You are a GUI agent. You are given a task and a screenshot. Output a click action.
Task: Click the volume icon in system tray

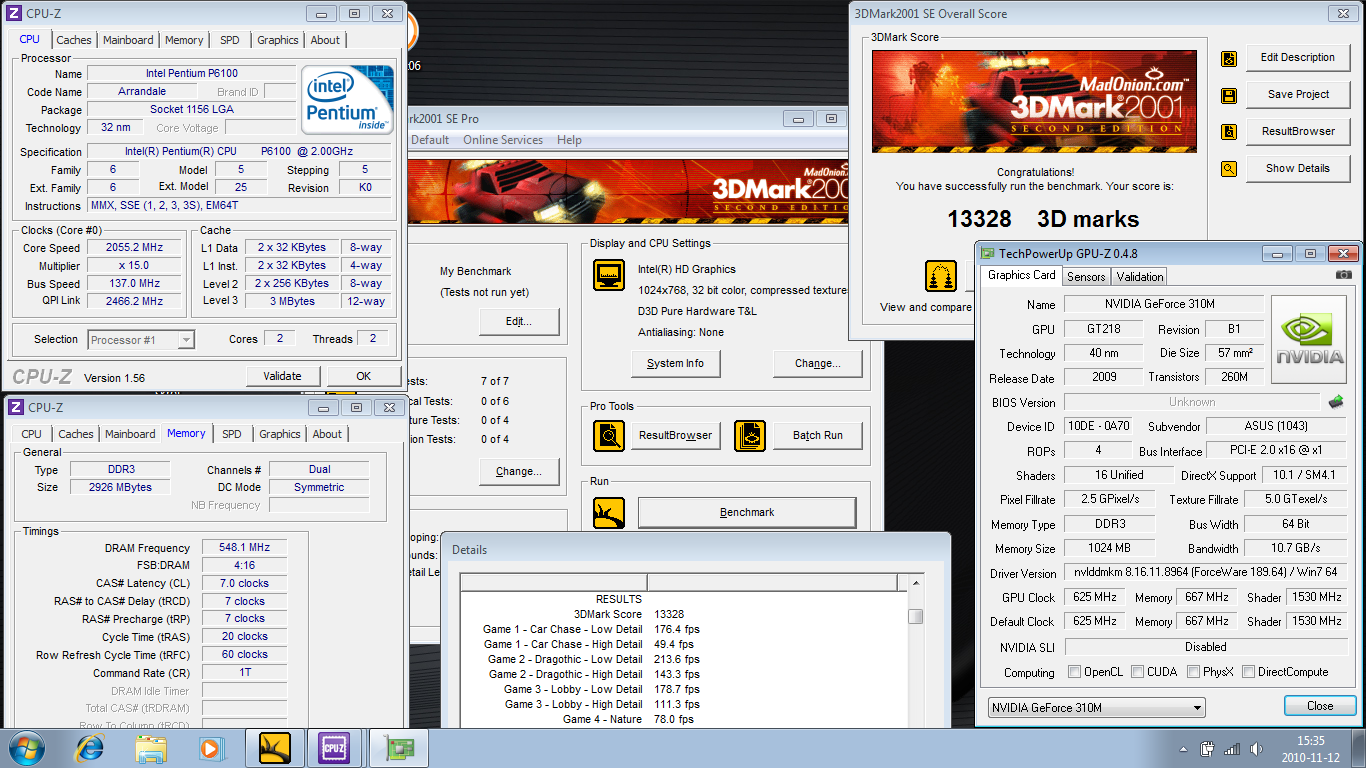(x=1255, y=748)
